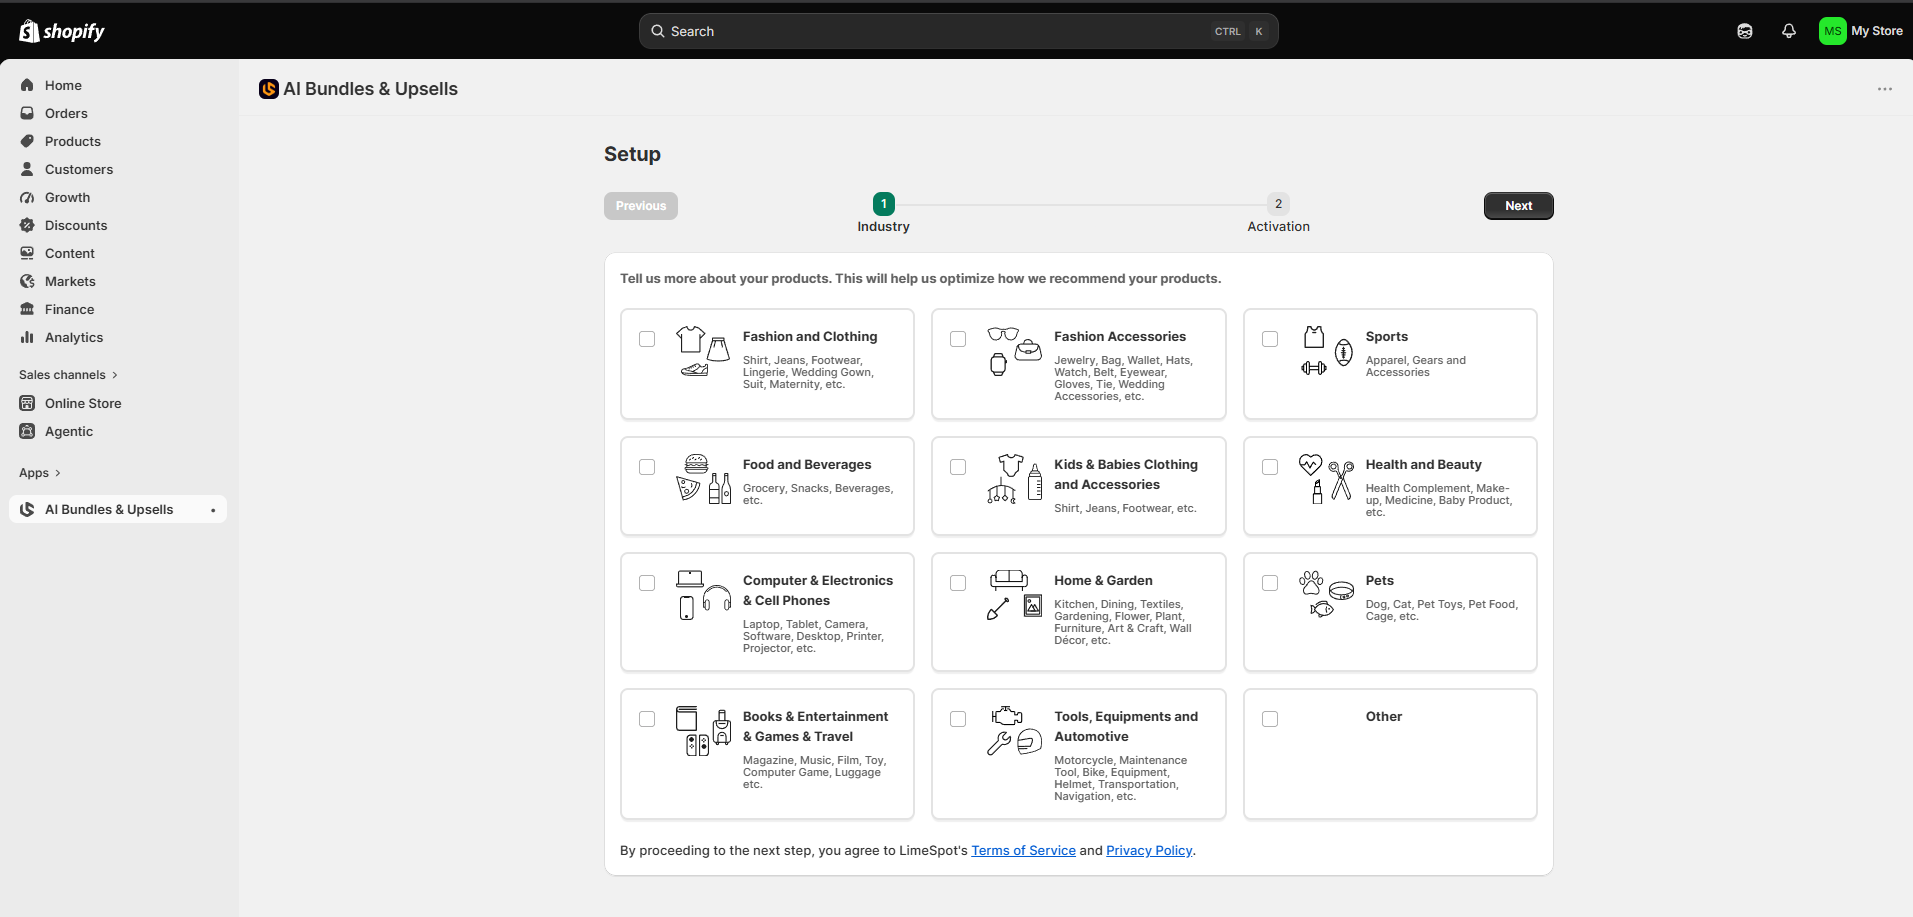Image resolution: width=1913 pixels, height=917 pixels.
Task: Click the Orders icon in sidebar
Action: (x=27, y=113)
